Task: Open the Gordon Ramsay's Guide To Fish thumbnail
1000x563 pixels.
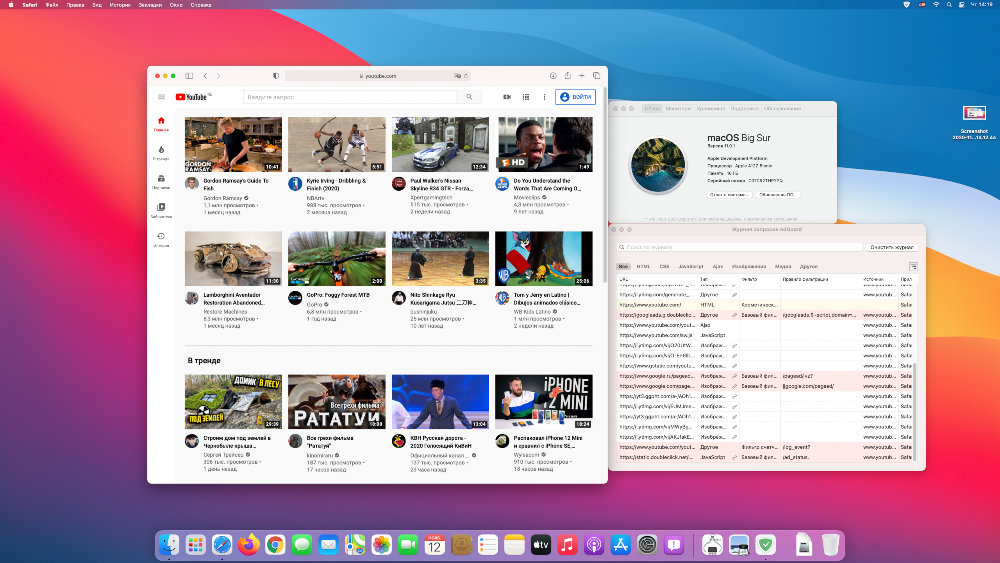Action: click(233, 144)
